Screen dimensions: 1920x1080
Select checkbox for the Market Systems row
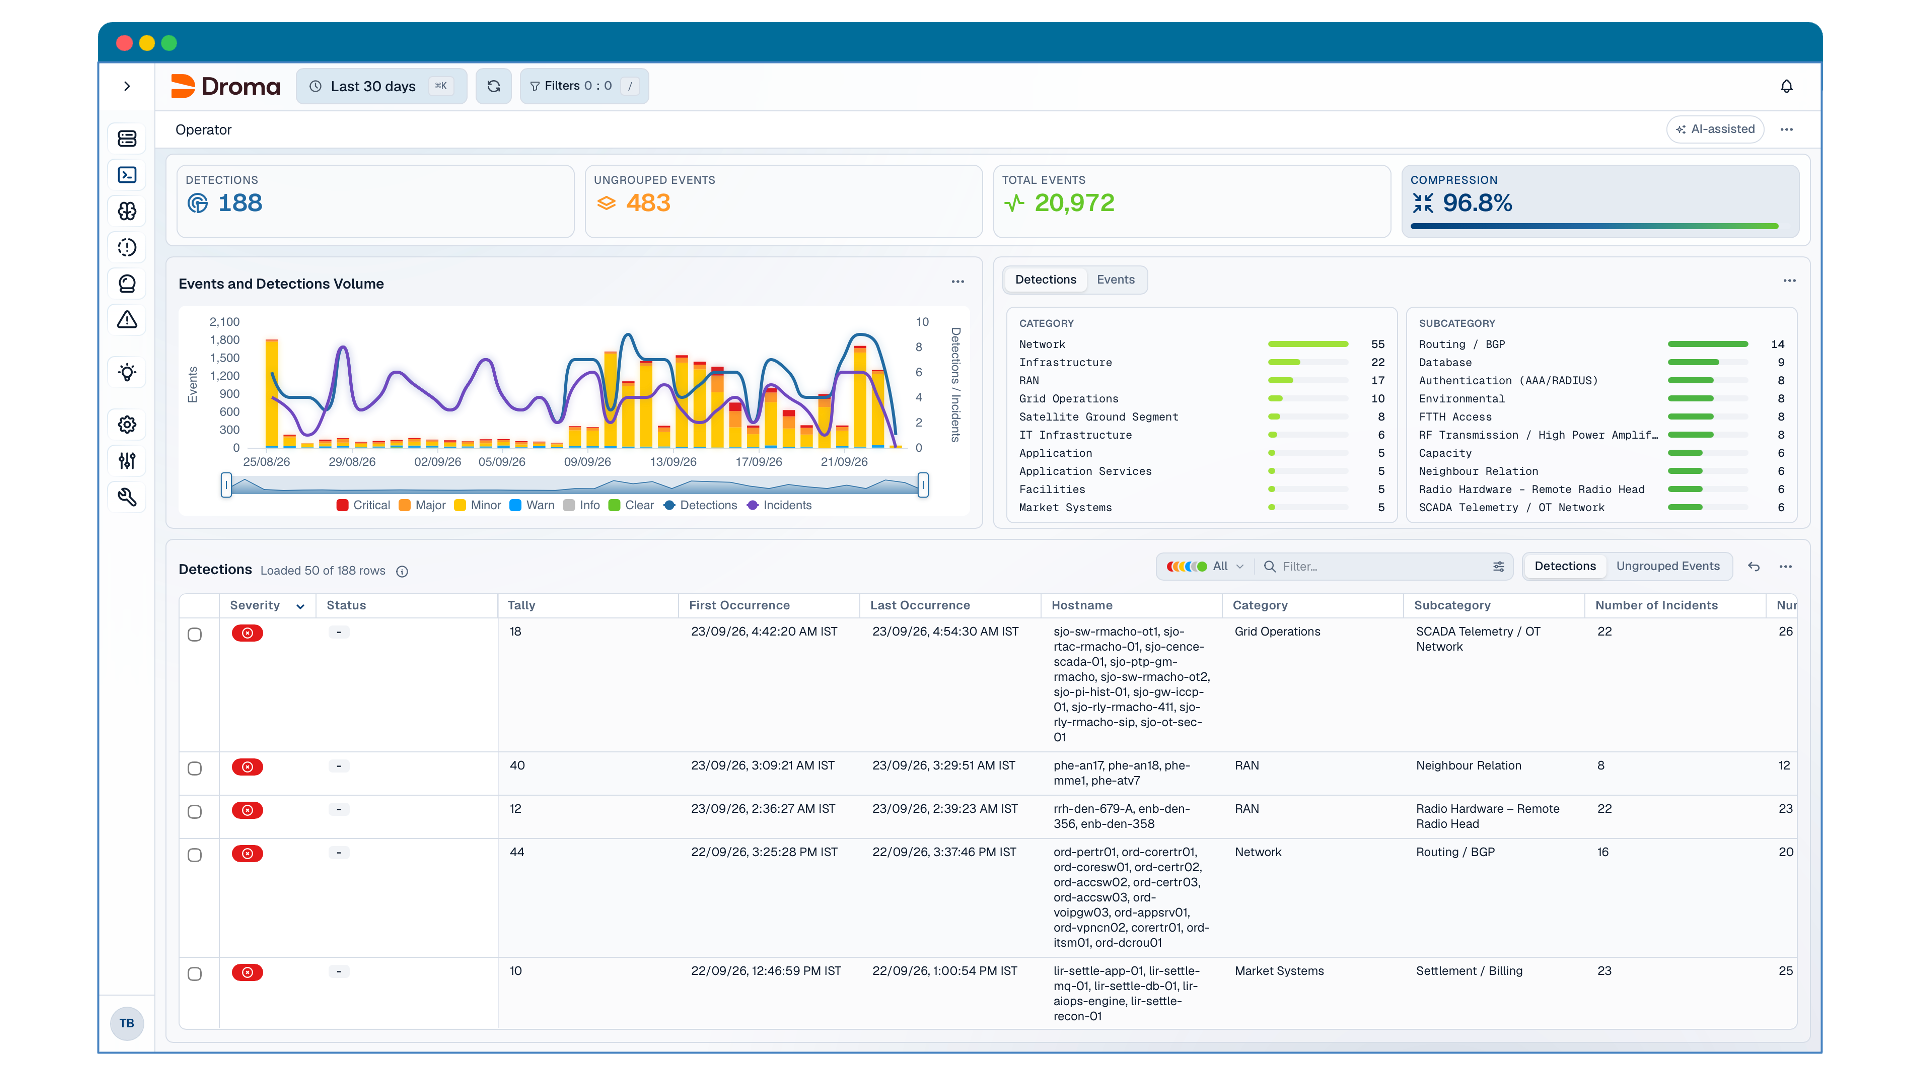coord(195,974)
